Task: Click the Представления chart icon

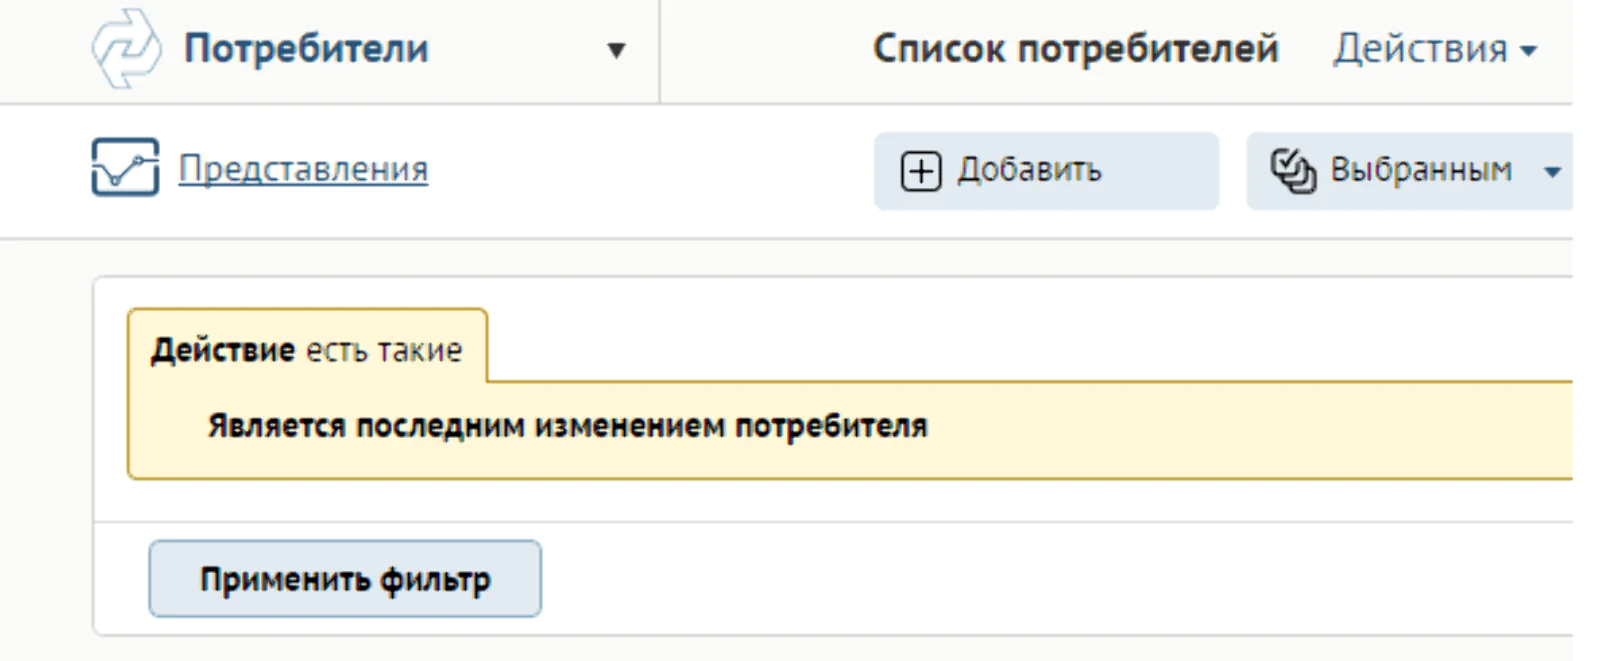Action: [x=125, y=167]
